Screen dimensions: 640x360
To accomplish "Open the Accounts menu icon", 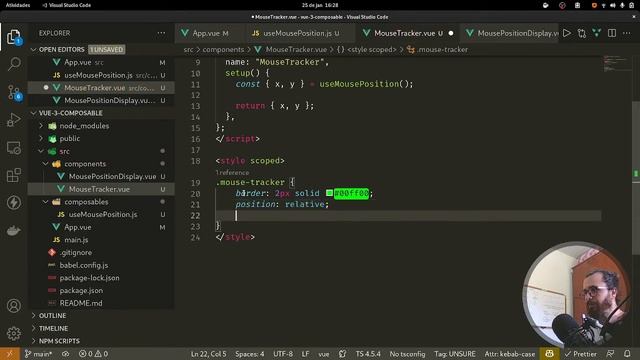I will pos(14,305).
